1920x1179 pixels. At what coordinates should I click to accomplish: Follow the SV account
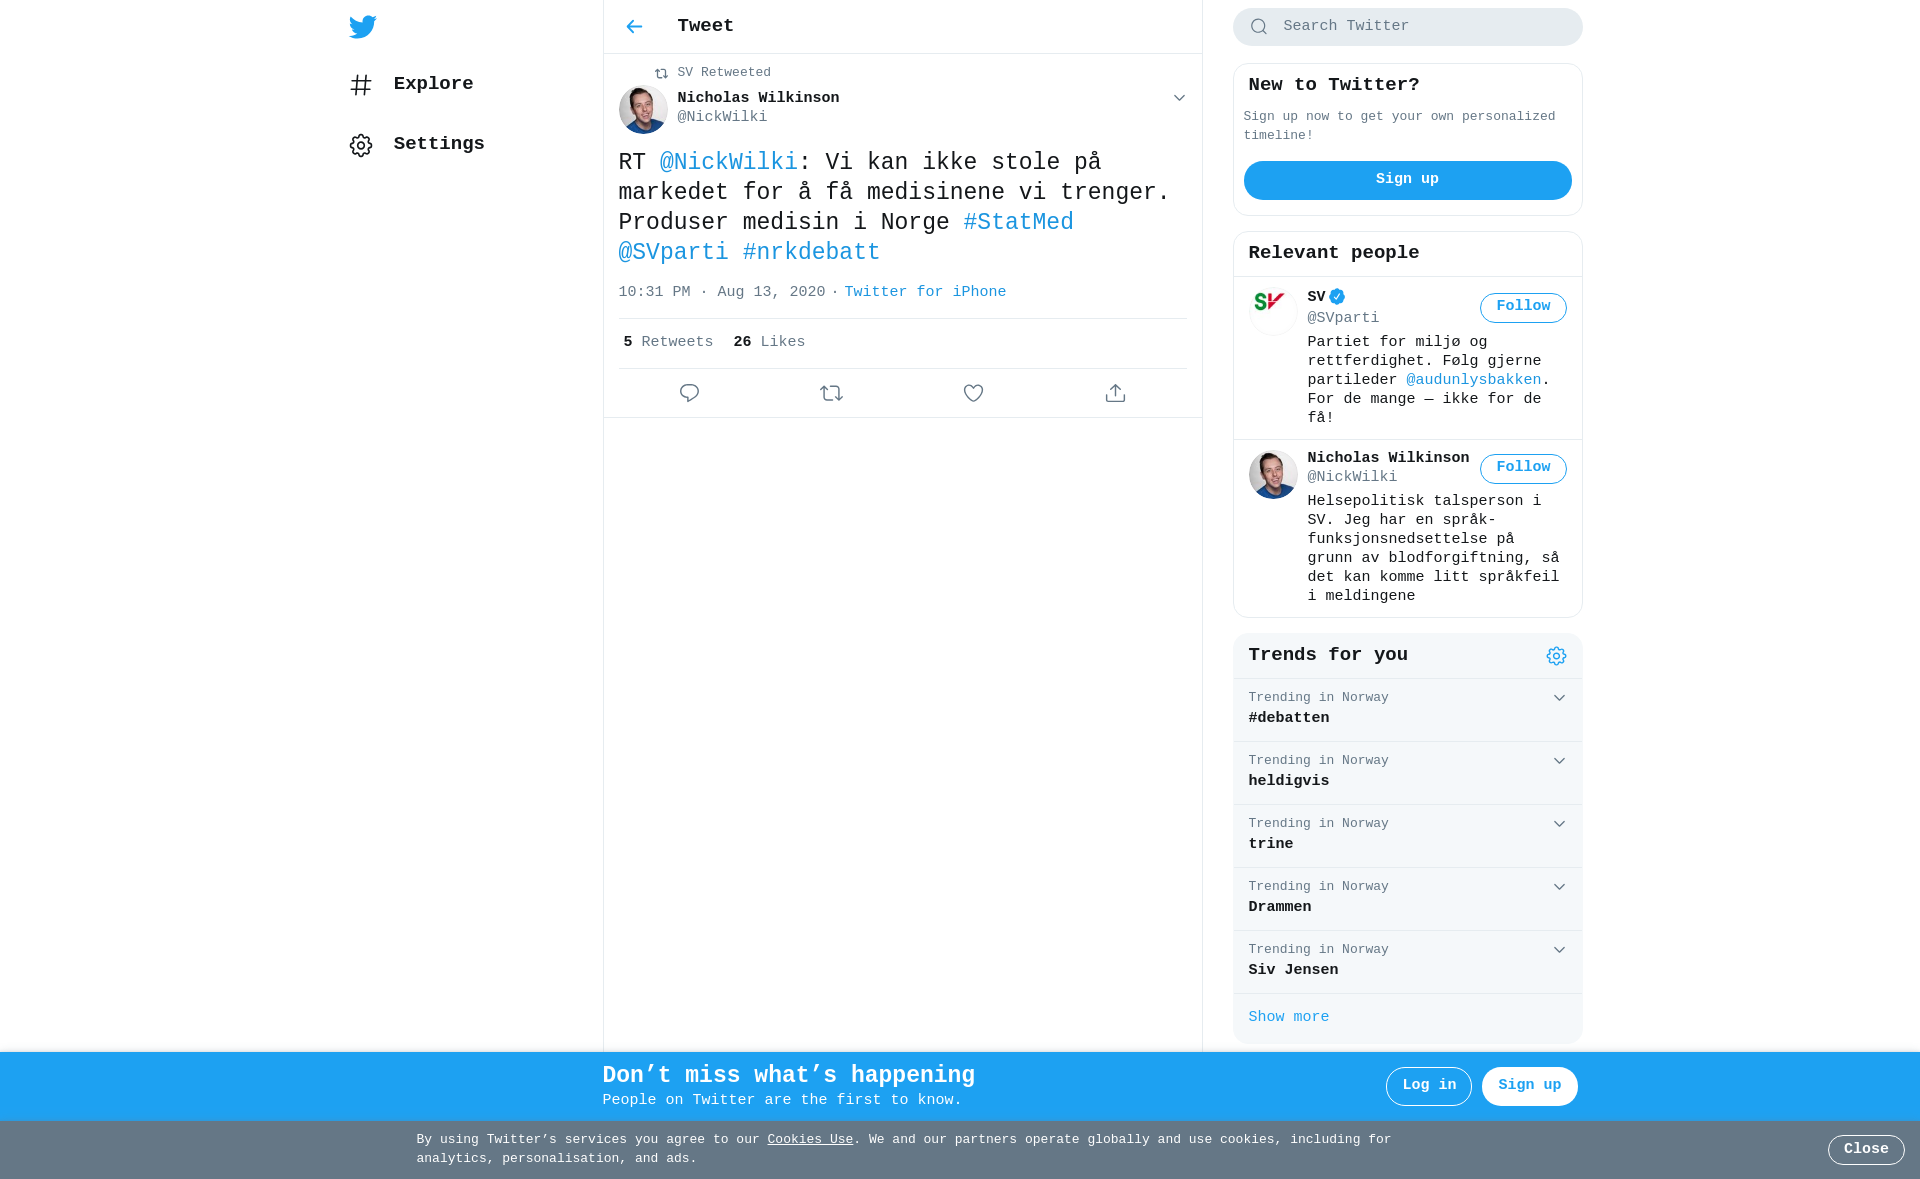(1523, 307)
